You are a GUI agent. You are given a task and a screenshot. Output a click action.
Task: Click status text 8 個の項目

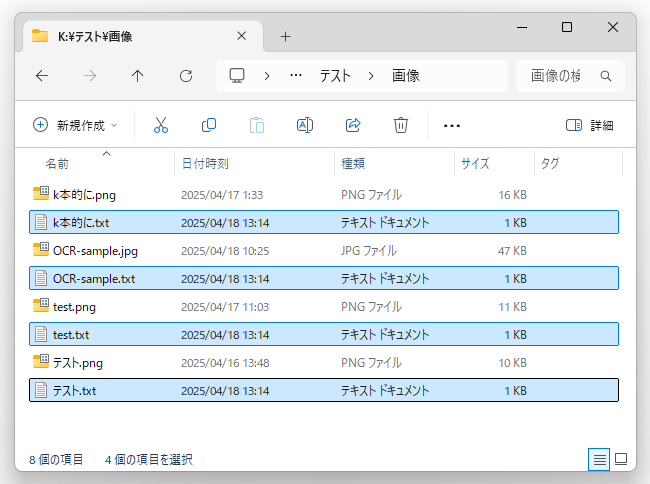tap(56, 460)
